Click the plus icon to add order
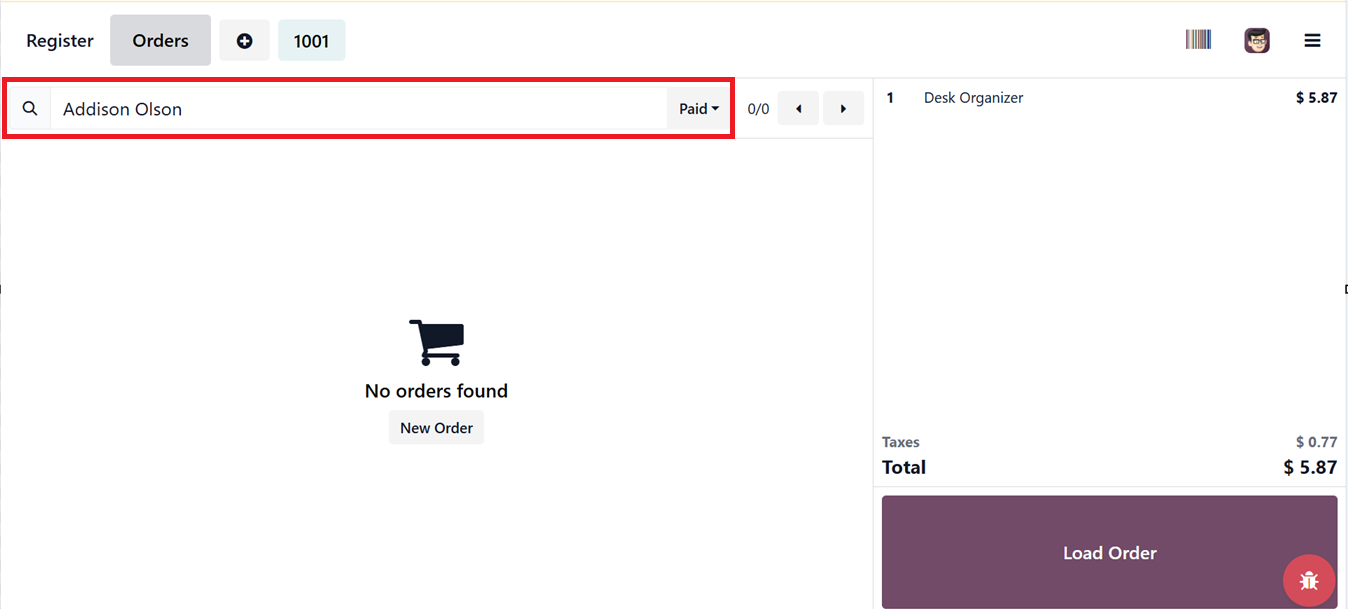This screenshot has height=609, width=1348. [x=244, y=41]
